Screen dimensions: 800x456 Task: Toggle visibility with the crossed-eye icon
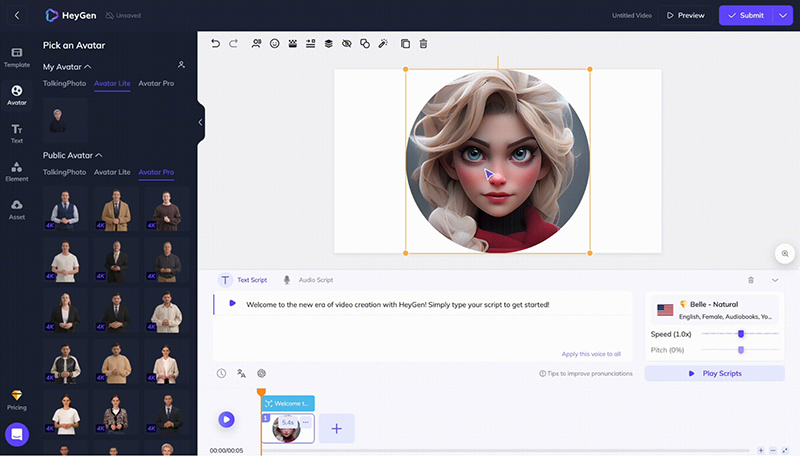tap(346, 44)
